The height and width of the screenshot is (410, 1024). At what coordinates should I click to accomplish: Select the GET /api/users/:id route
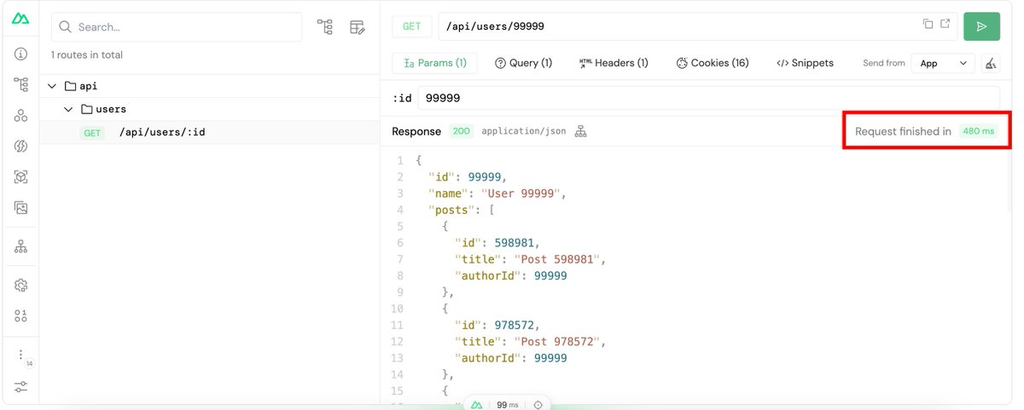210,133
